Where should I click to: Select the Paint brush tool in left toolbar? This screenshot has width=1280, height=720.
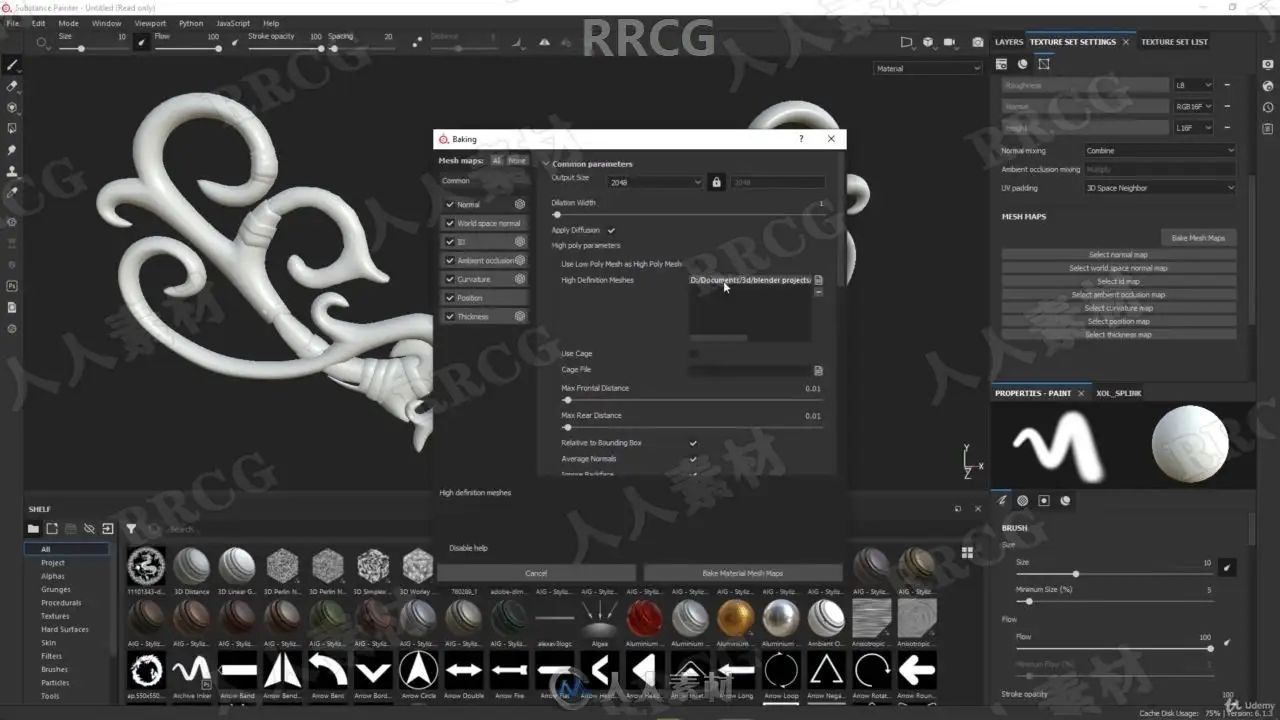coord(12,65)
